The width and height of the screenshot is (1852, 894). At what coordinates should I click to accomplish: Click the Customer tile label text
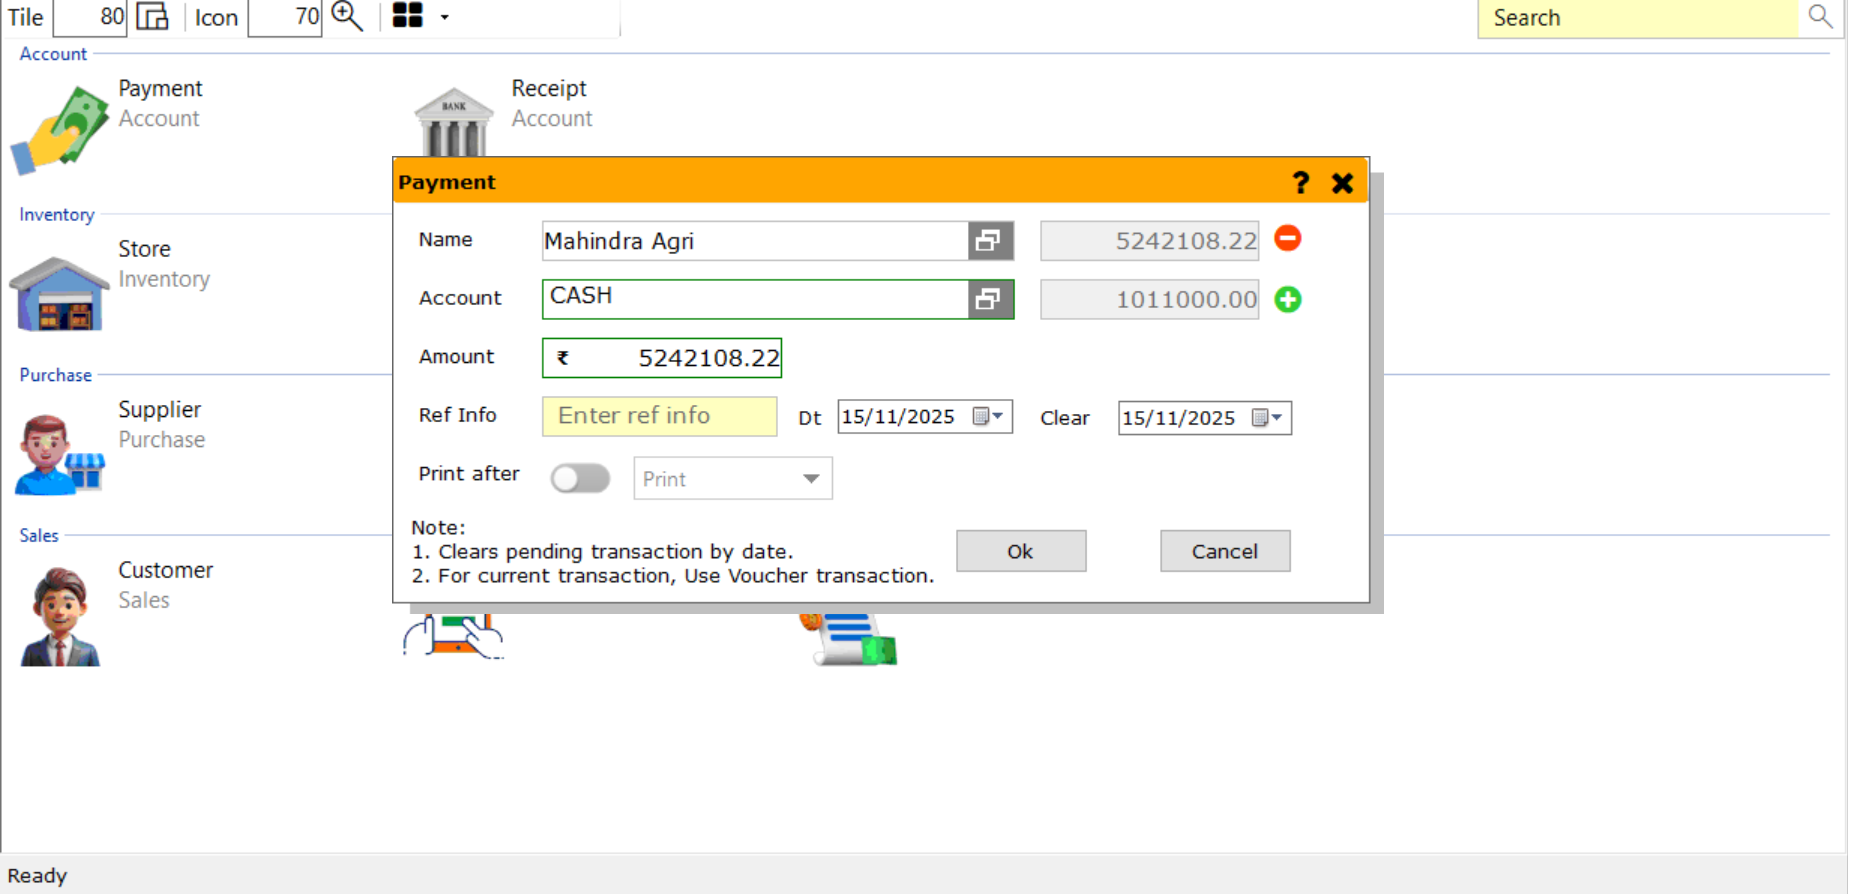pyautogui.click(x=166, y=570)
